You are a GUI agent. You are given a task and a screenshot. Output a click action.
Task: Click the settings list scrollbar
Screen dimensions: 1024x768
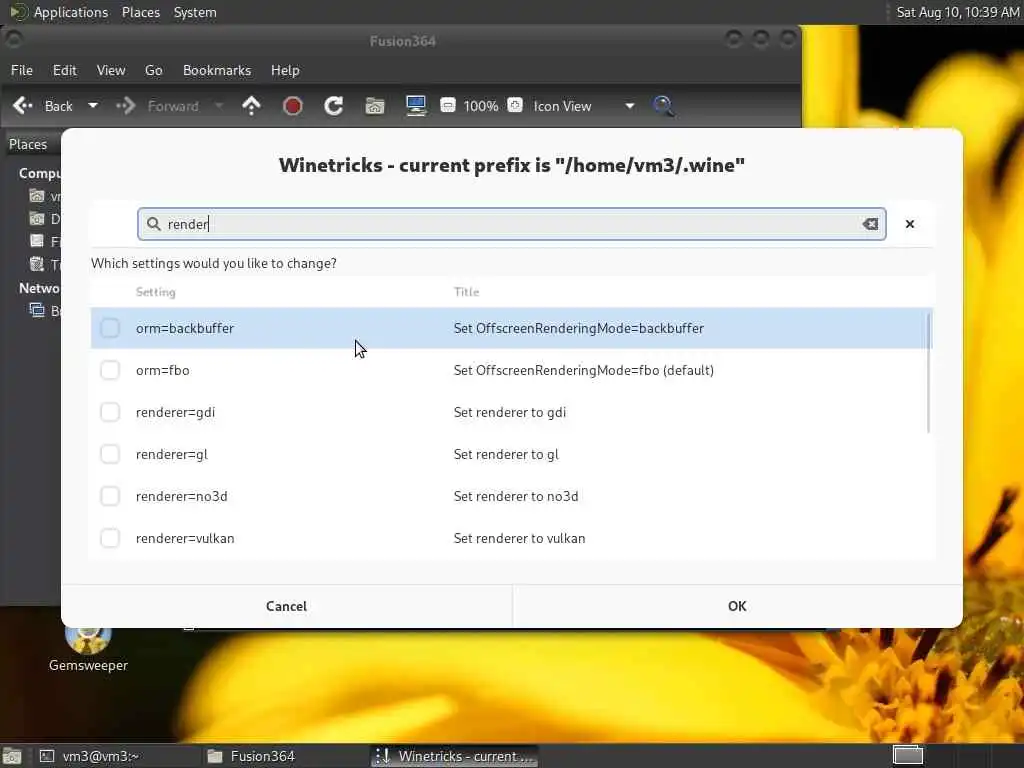click(x=928, y=372)
